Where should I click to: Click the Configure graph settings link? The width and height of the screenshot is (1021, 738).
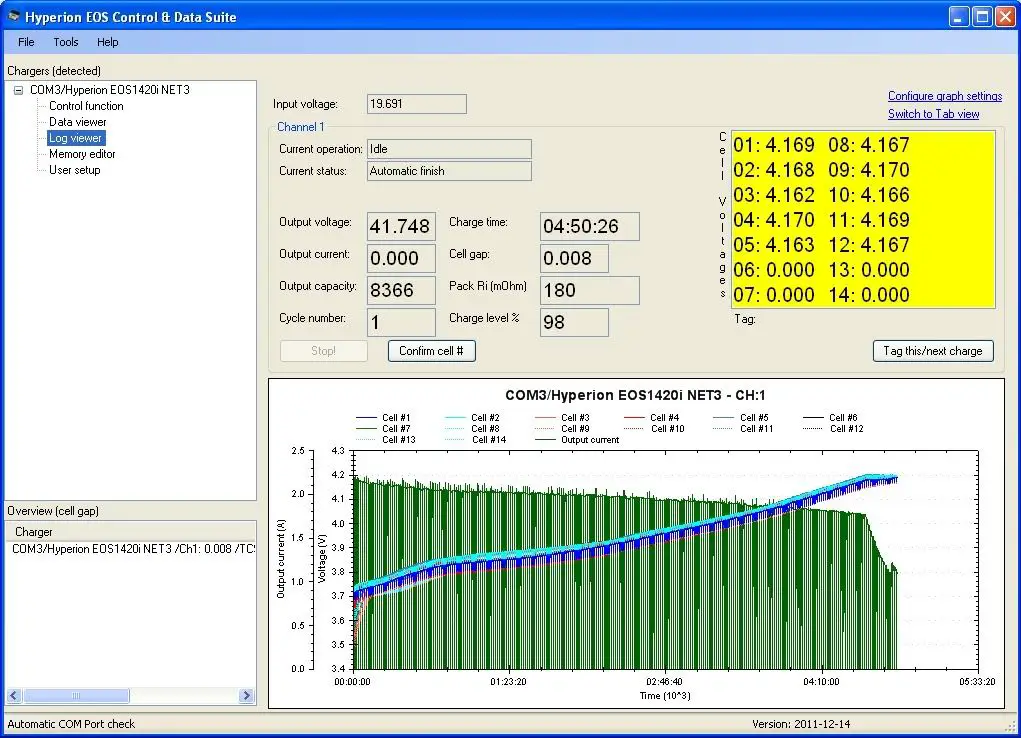tap(945, 96)
